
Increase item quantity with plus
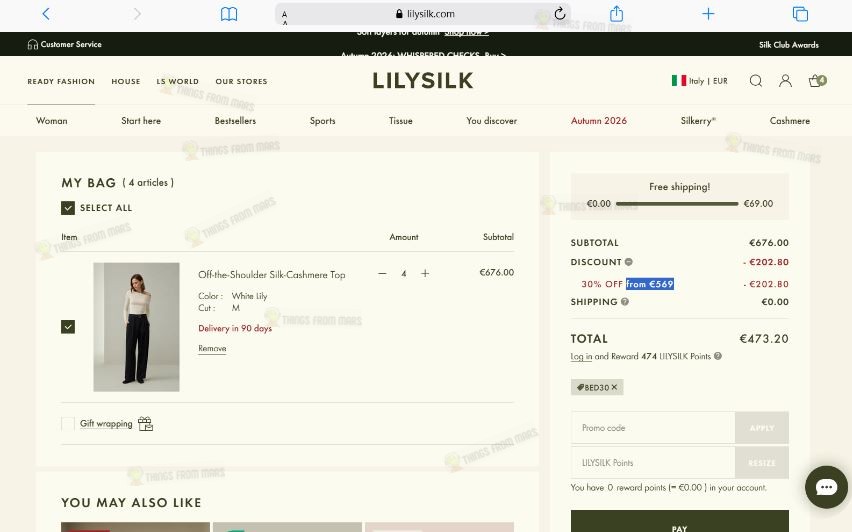[425, 273]
